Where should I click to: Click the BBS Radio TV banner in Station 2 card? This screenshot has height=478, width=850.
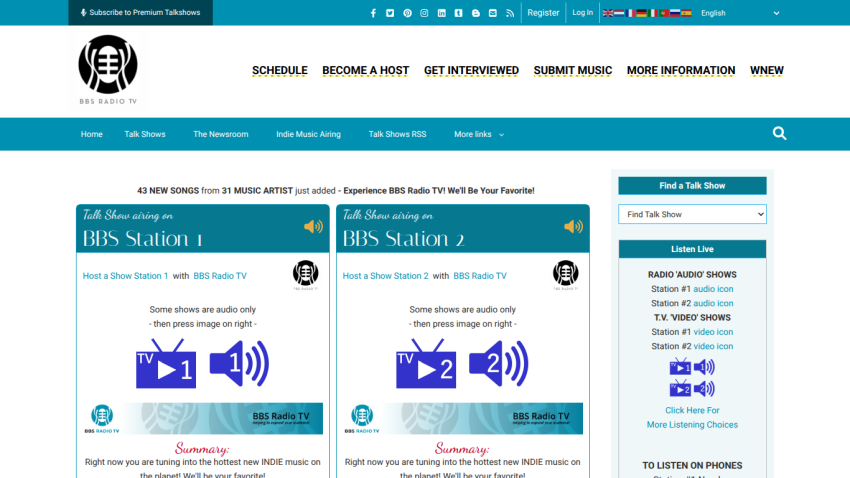(x=462, y=418)
